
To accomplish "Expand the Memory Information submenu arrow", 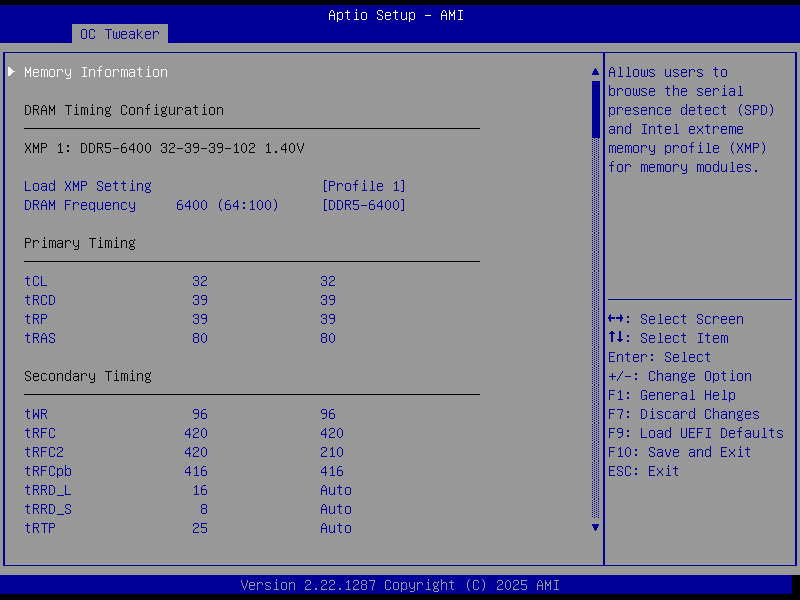I will coord(12,72).
